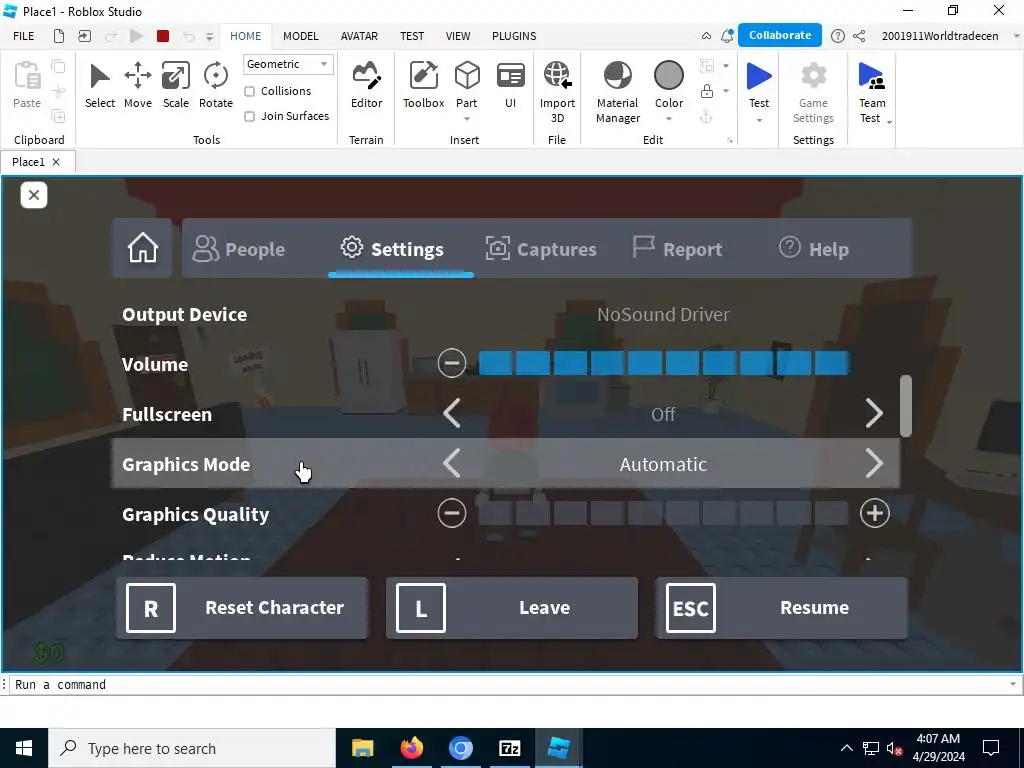This screenshot has width=1024, height=768.
Task: Expand the command bar history dropdown
Action: [x=1013, y=684]
